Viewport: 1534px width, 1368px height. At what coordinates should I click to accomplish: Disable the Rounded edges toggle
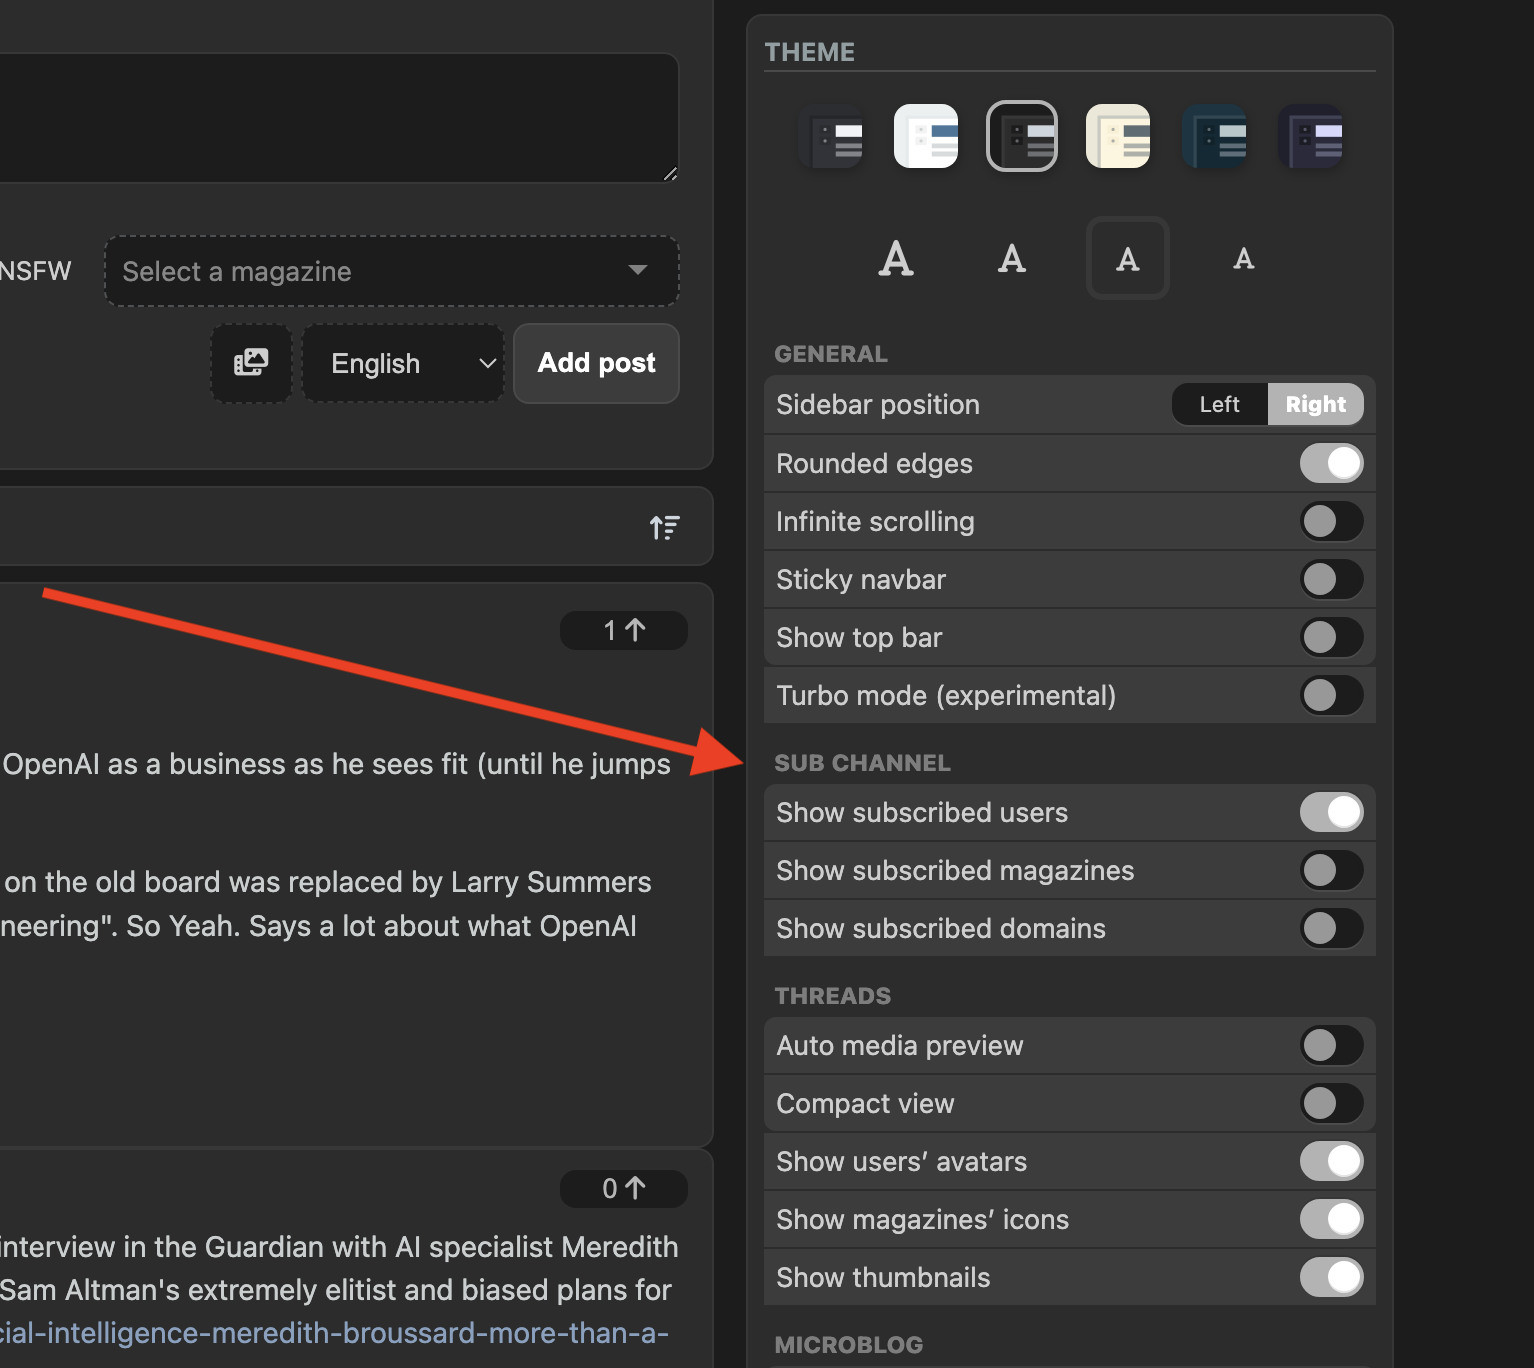pos(1331,463)
